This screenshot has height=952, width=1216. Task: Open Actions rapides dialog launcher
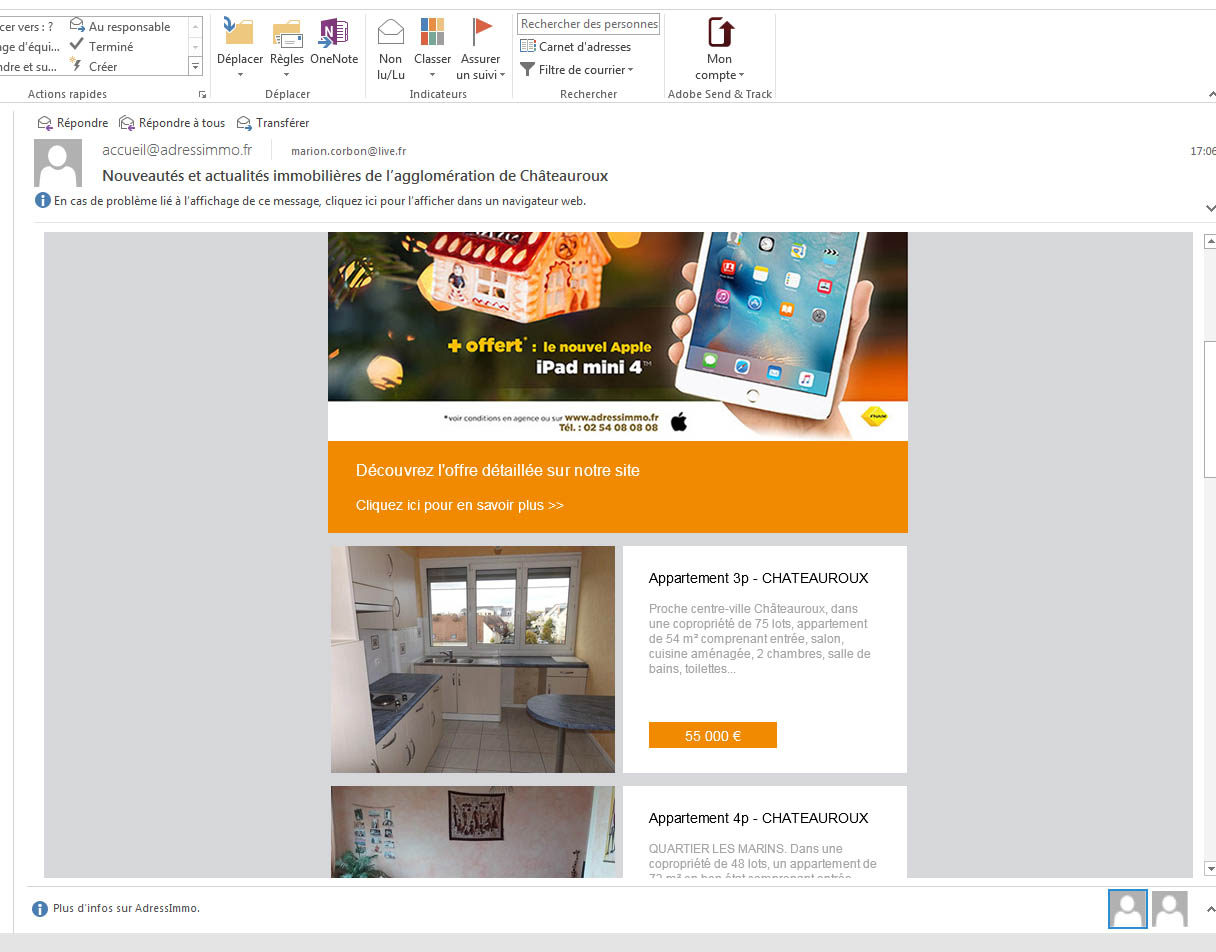click(x=202, y=94)
